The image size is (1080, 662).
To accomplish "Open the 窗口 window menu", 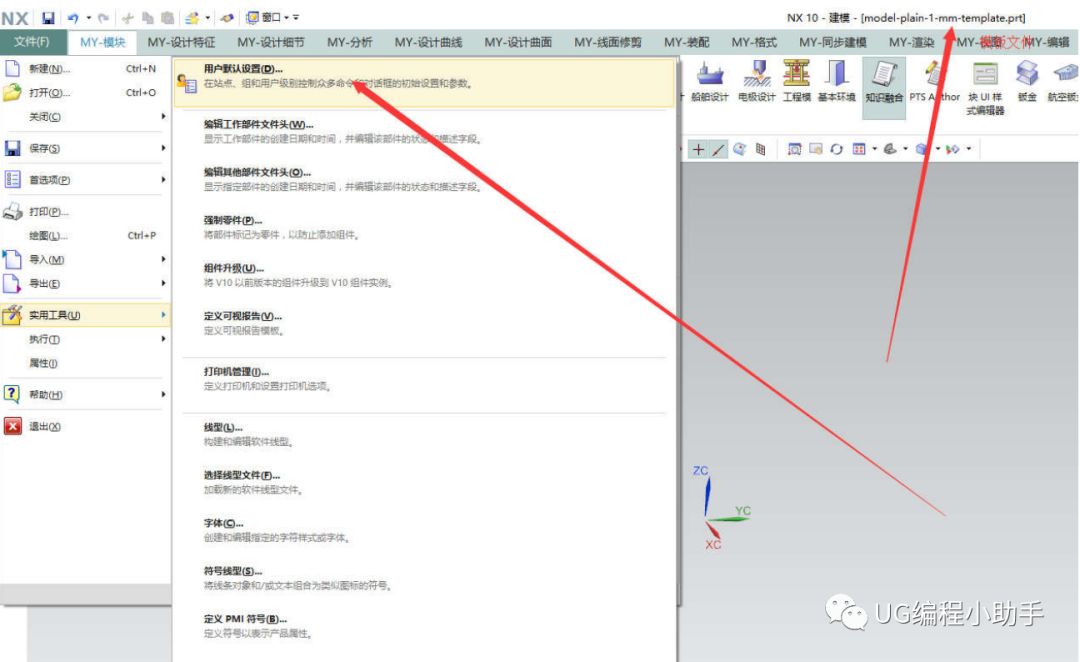I will click(267, 17).
